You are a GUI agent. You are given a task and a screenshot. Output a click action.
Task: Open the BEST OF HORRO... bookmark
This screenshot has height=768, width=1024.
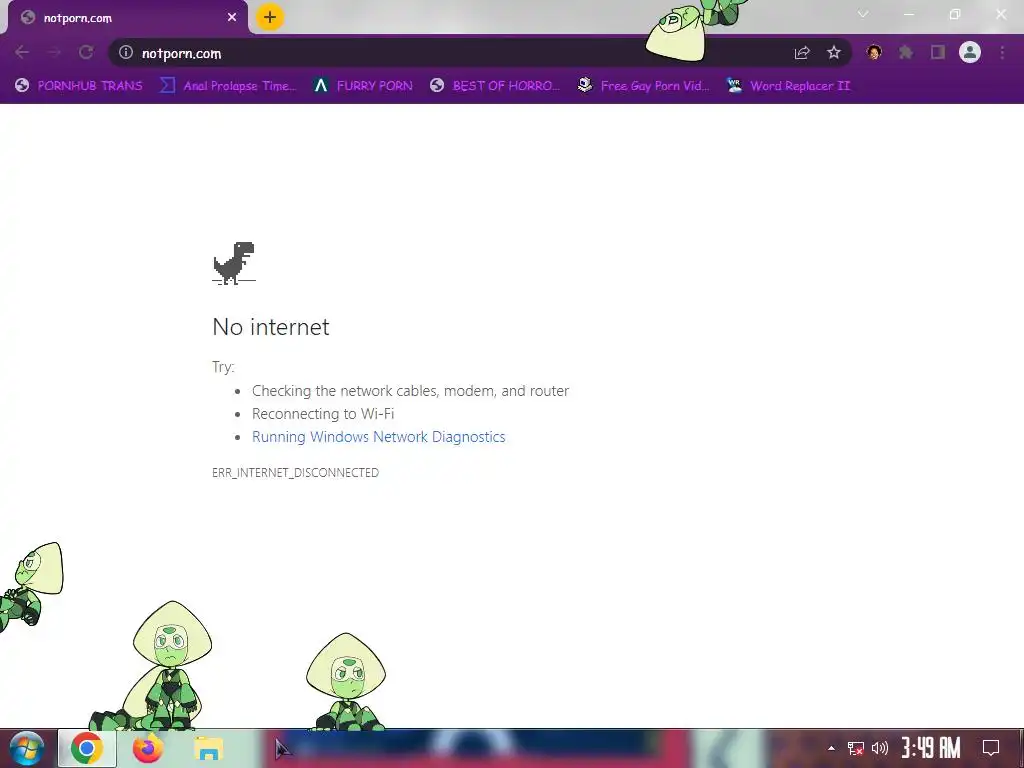(495, 86)
